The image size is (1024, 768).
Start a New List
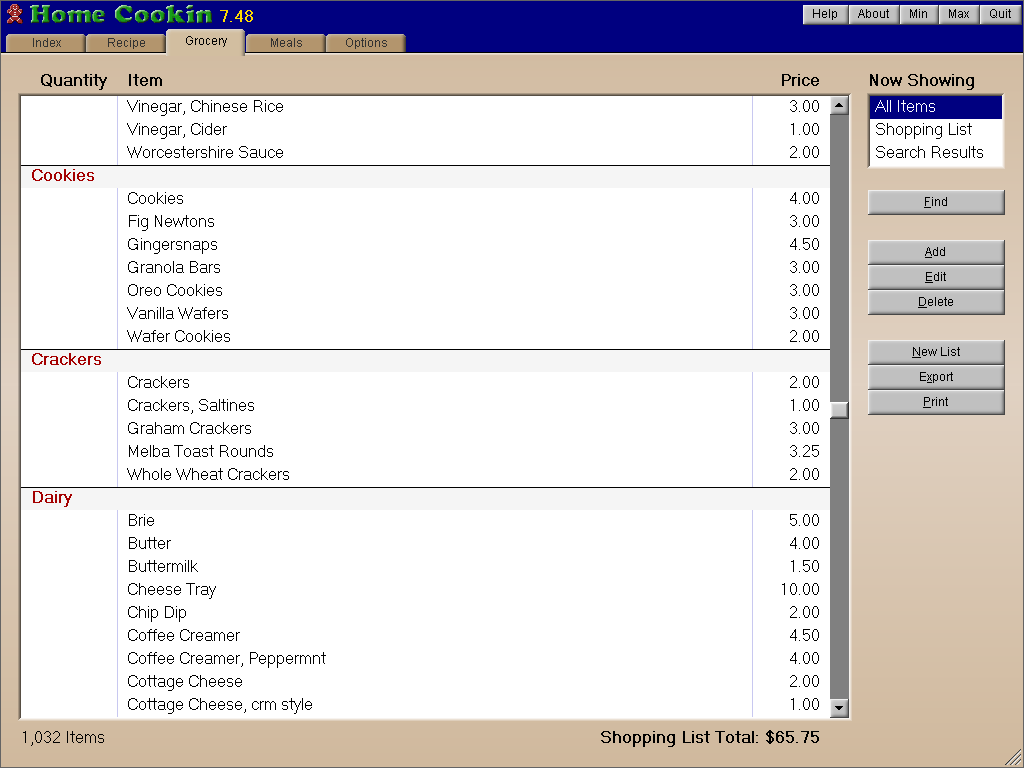click(935, 352)
